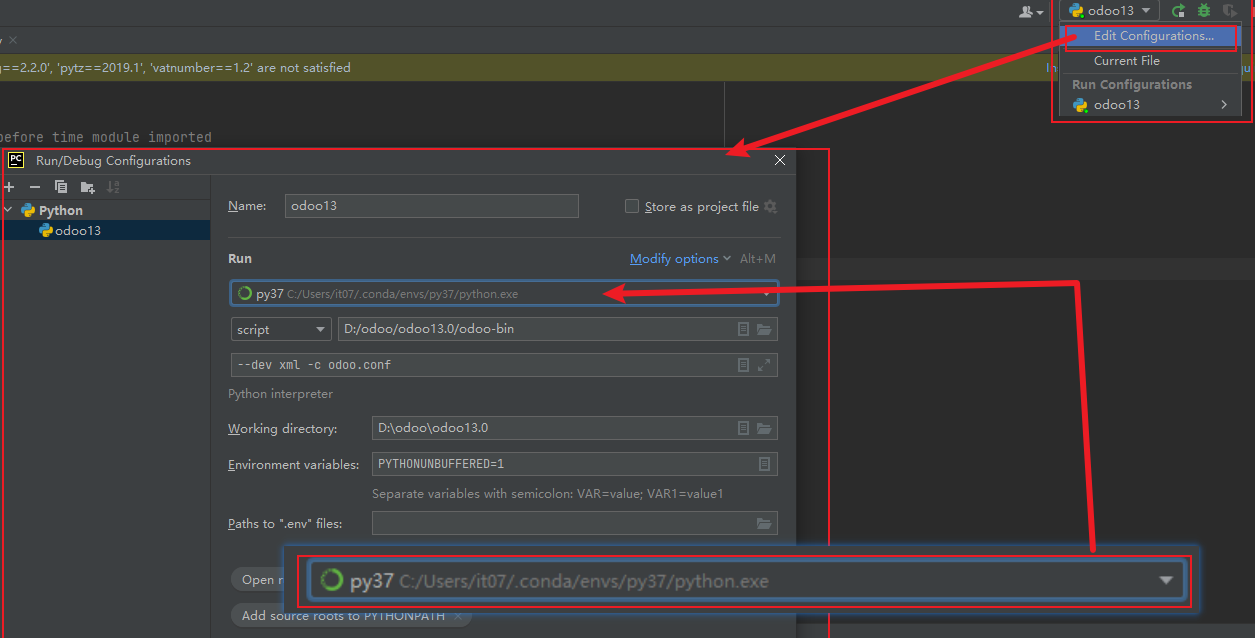Browse for the Working directory folder
1255x638 pixels.
pyautogui.click(x=764, y=428)
